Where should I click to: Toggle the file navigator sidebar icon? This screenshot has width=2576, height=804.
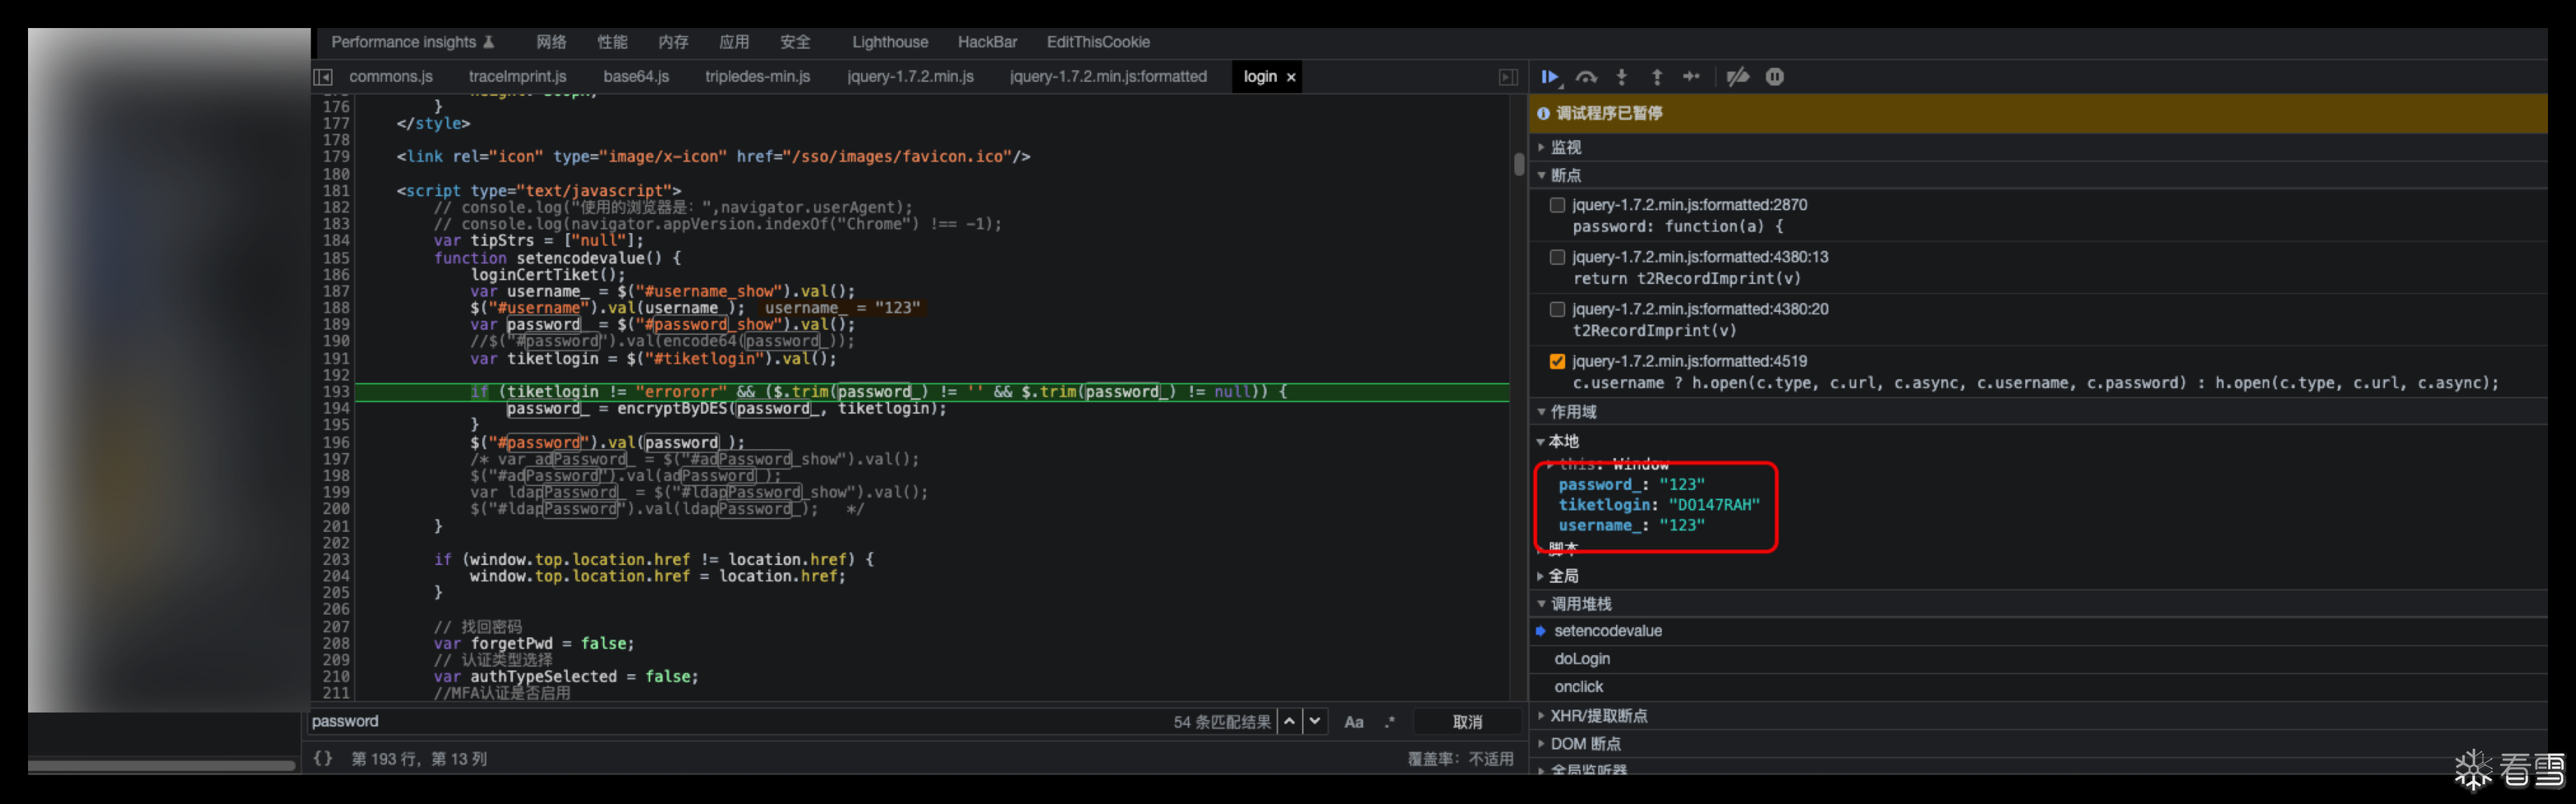pos(323,77)
